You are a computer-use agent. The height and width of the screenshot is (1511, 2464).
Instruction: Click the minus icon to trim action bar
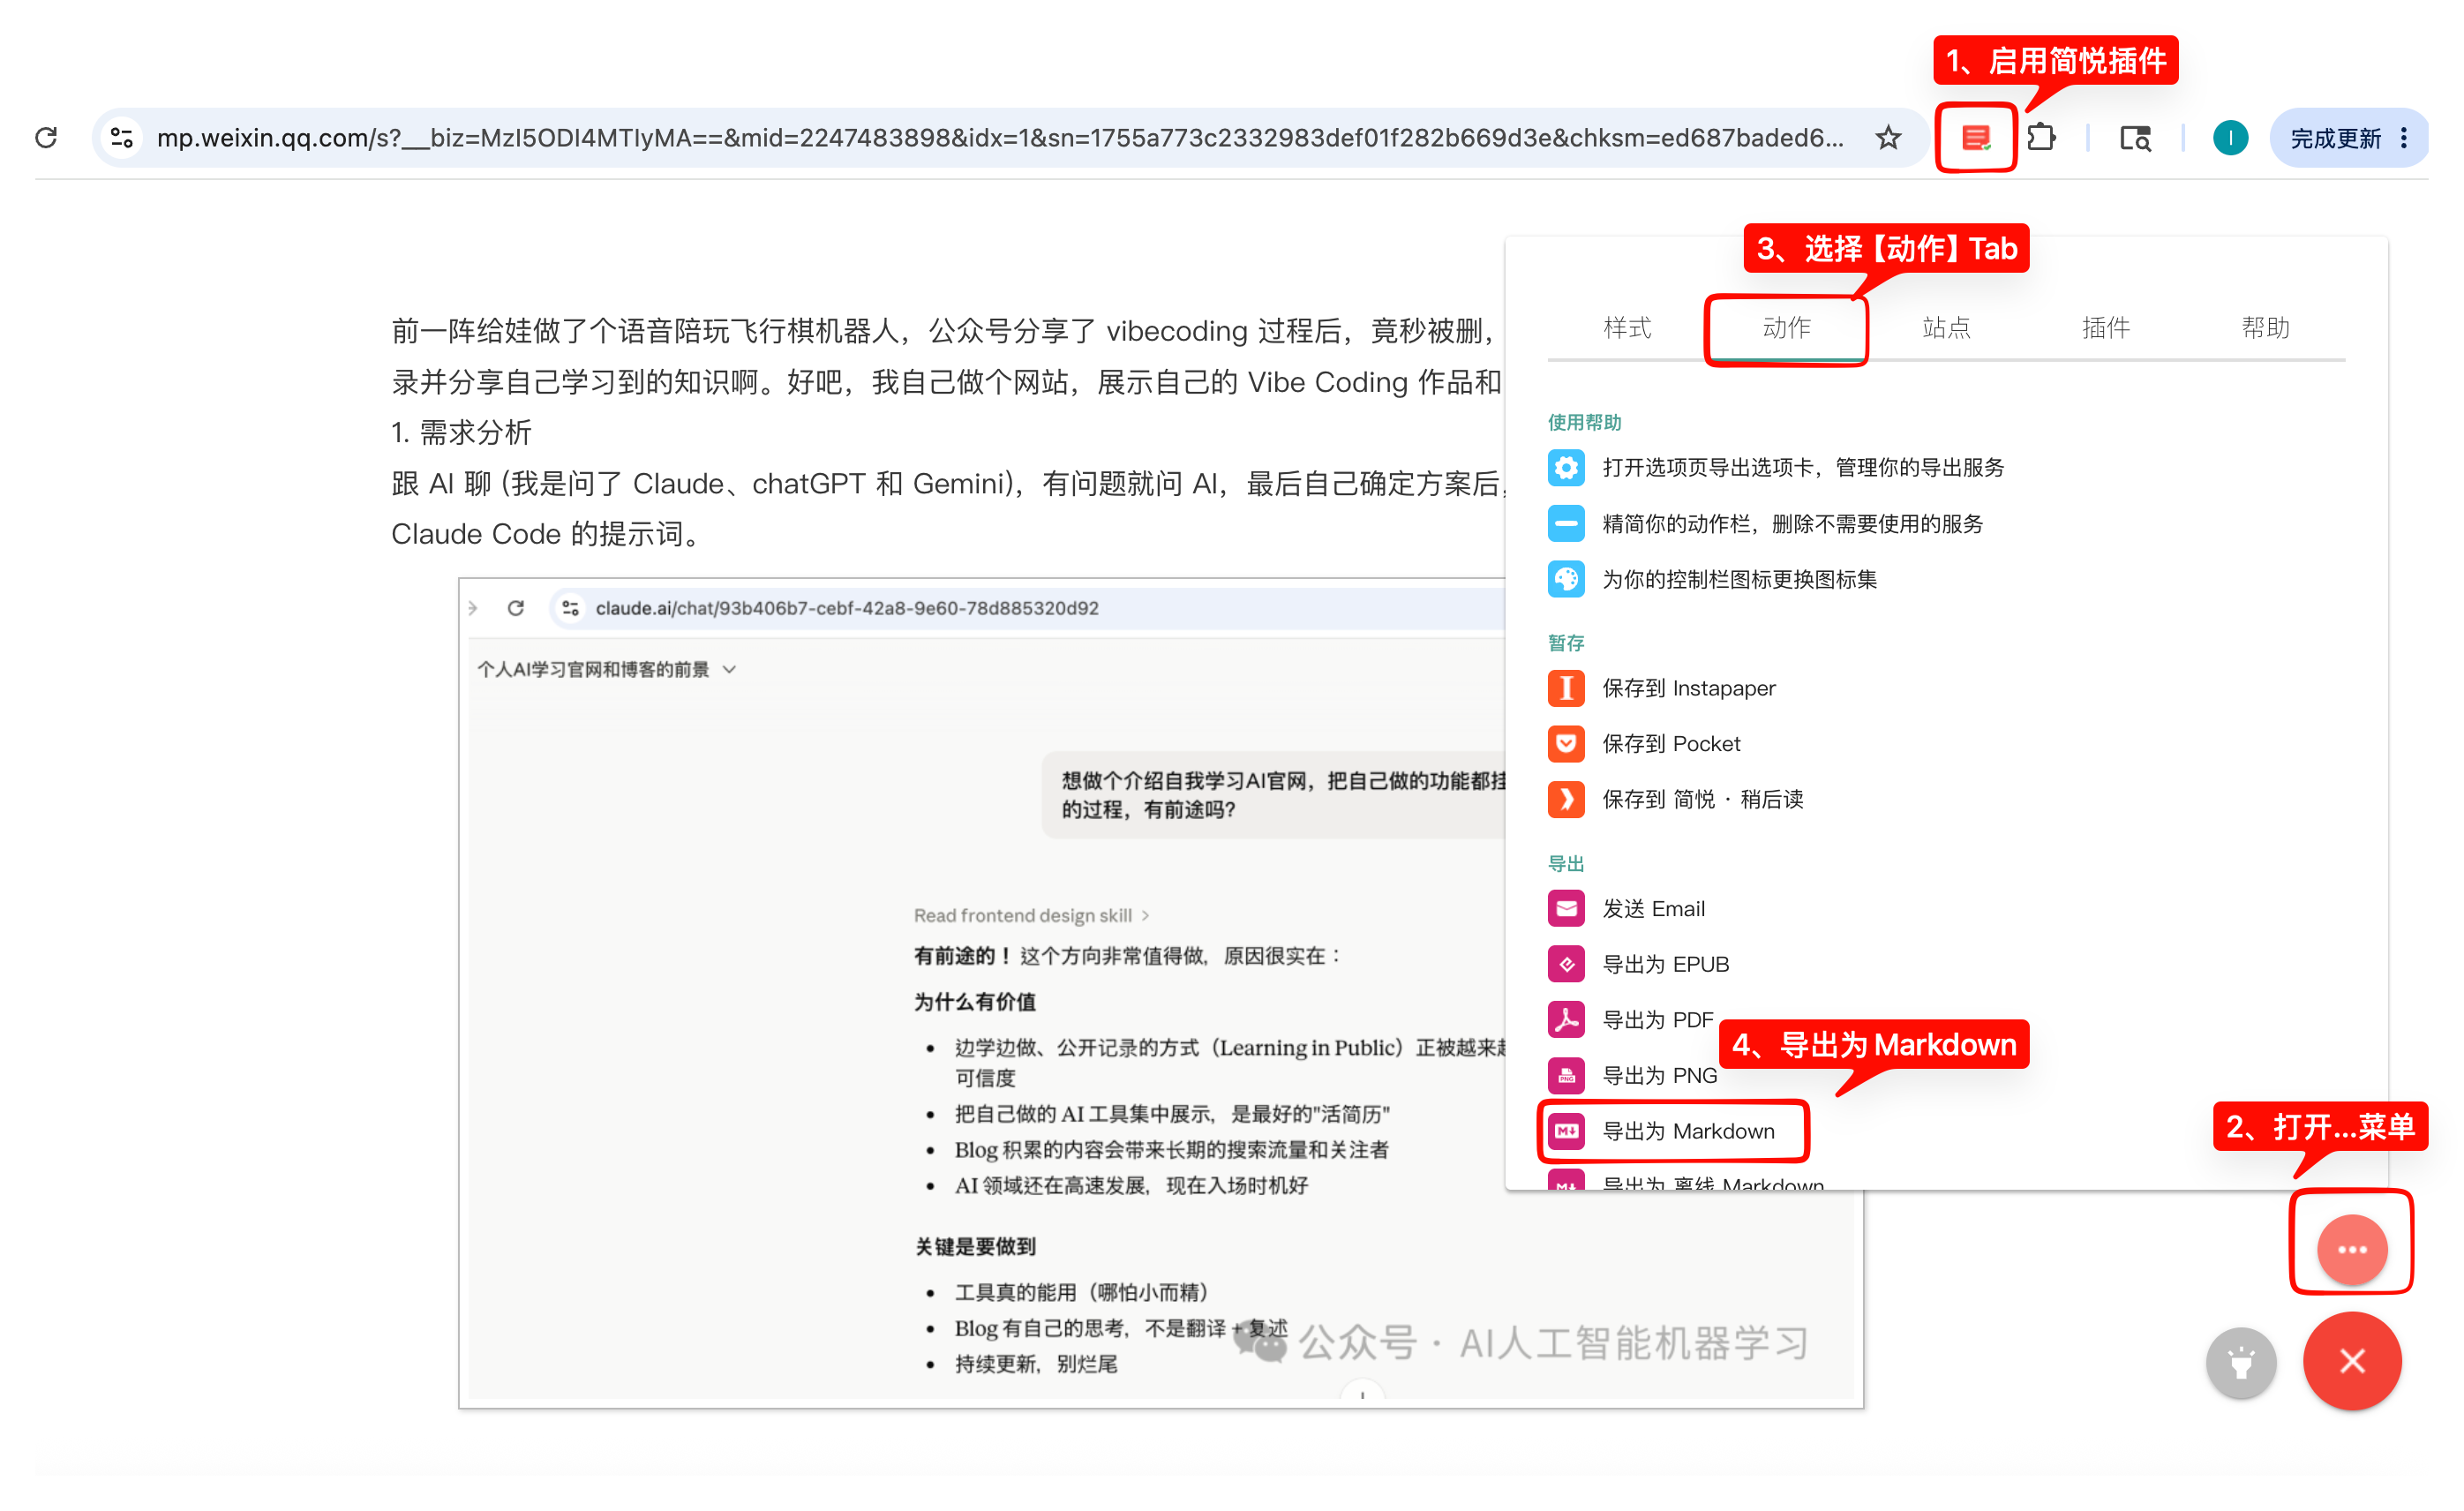(1566, 523)
